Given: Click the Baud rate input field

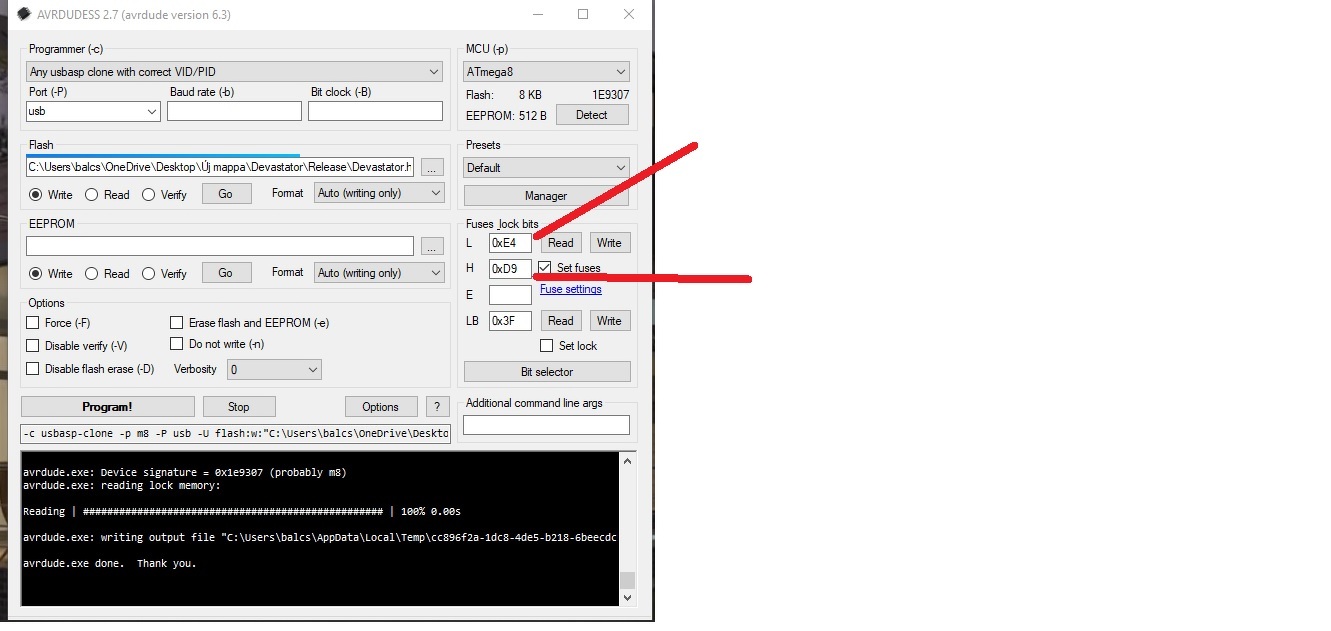Looking at the screenshot, I should coord(234,111).
